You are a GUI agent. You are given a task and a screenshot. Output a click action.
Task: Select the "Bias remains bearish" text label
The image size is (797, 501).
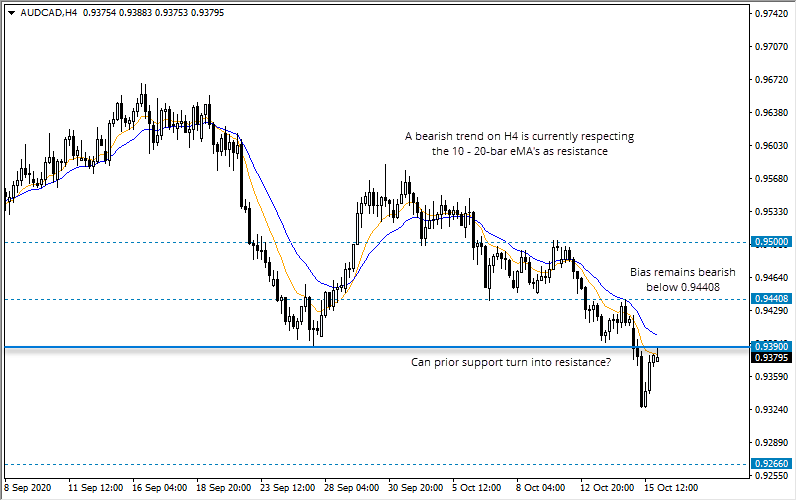click(682, 279)
